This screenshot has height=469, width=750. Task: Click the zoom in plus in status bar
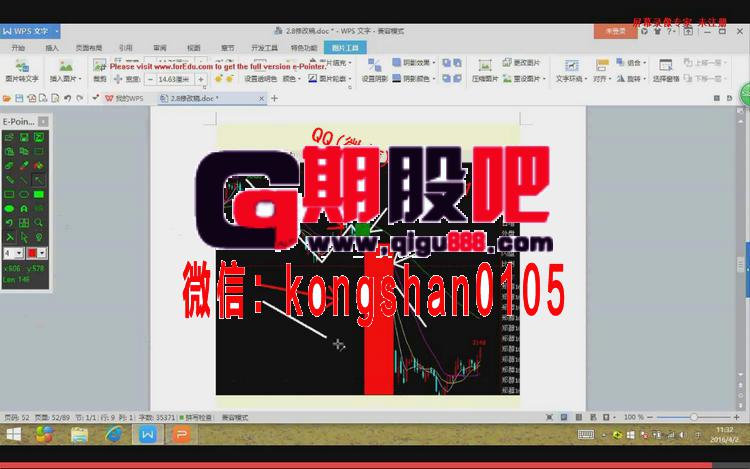(x=737, y=417)
